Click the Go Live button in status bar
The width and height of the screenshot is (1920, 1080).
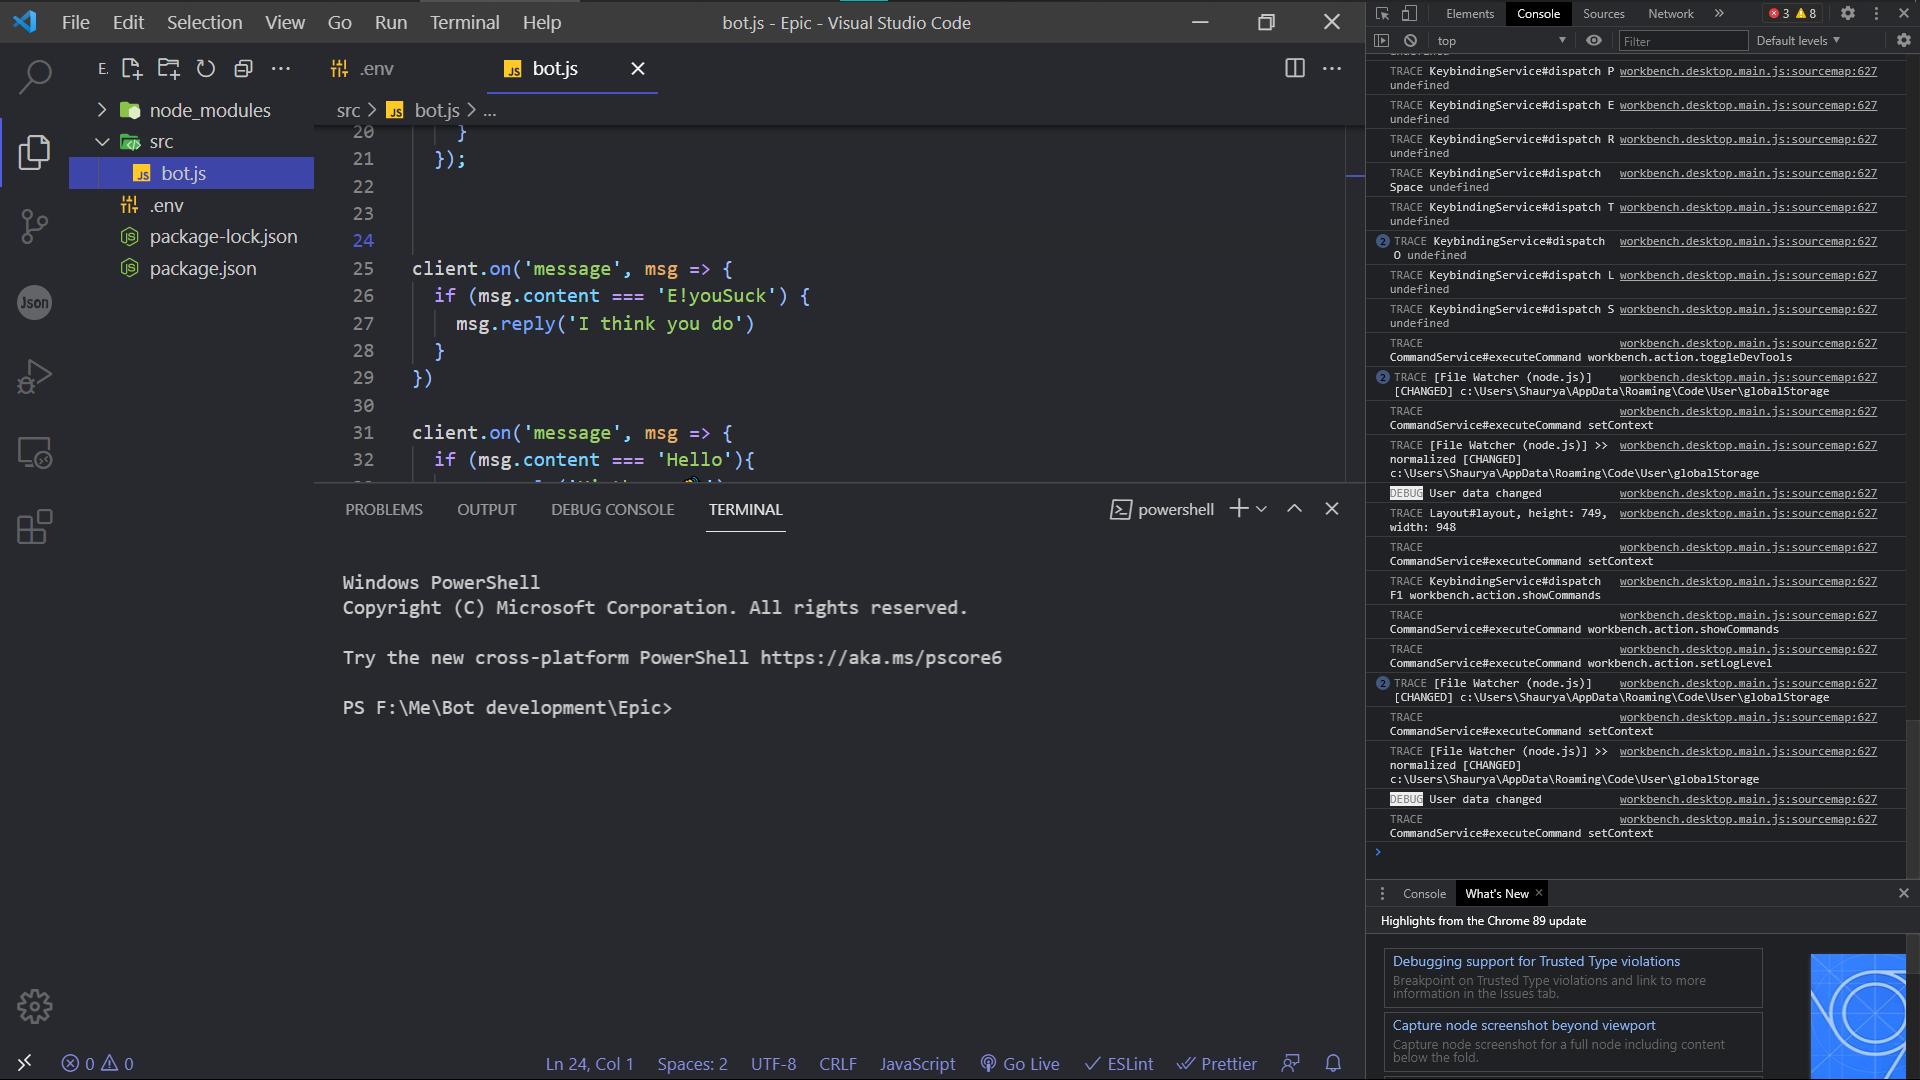point(1020,1063)
